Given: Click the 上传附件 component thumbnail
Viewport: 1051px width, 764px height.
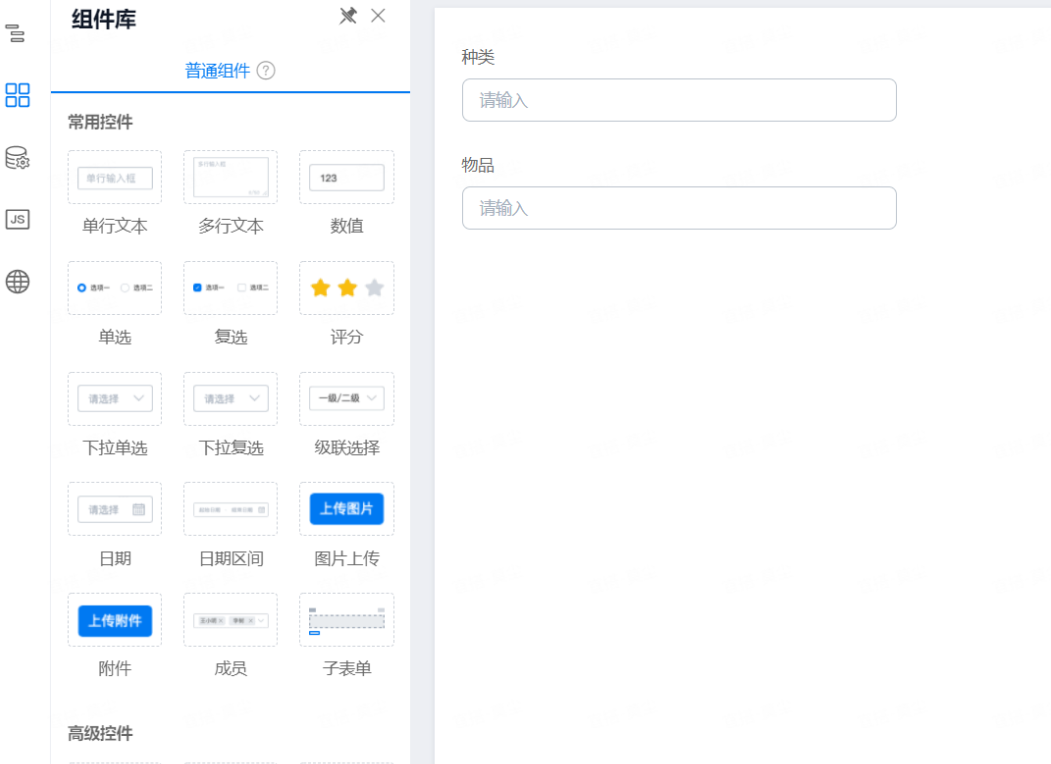Looking at the screenshot, I should (115, 620).
